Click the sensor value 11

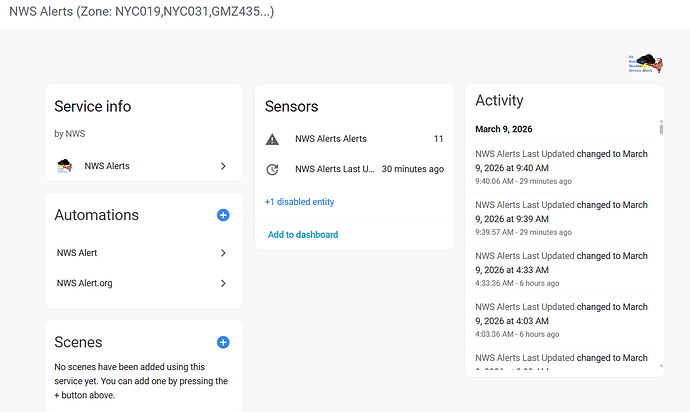tap(438, 139)
